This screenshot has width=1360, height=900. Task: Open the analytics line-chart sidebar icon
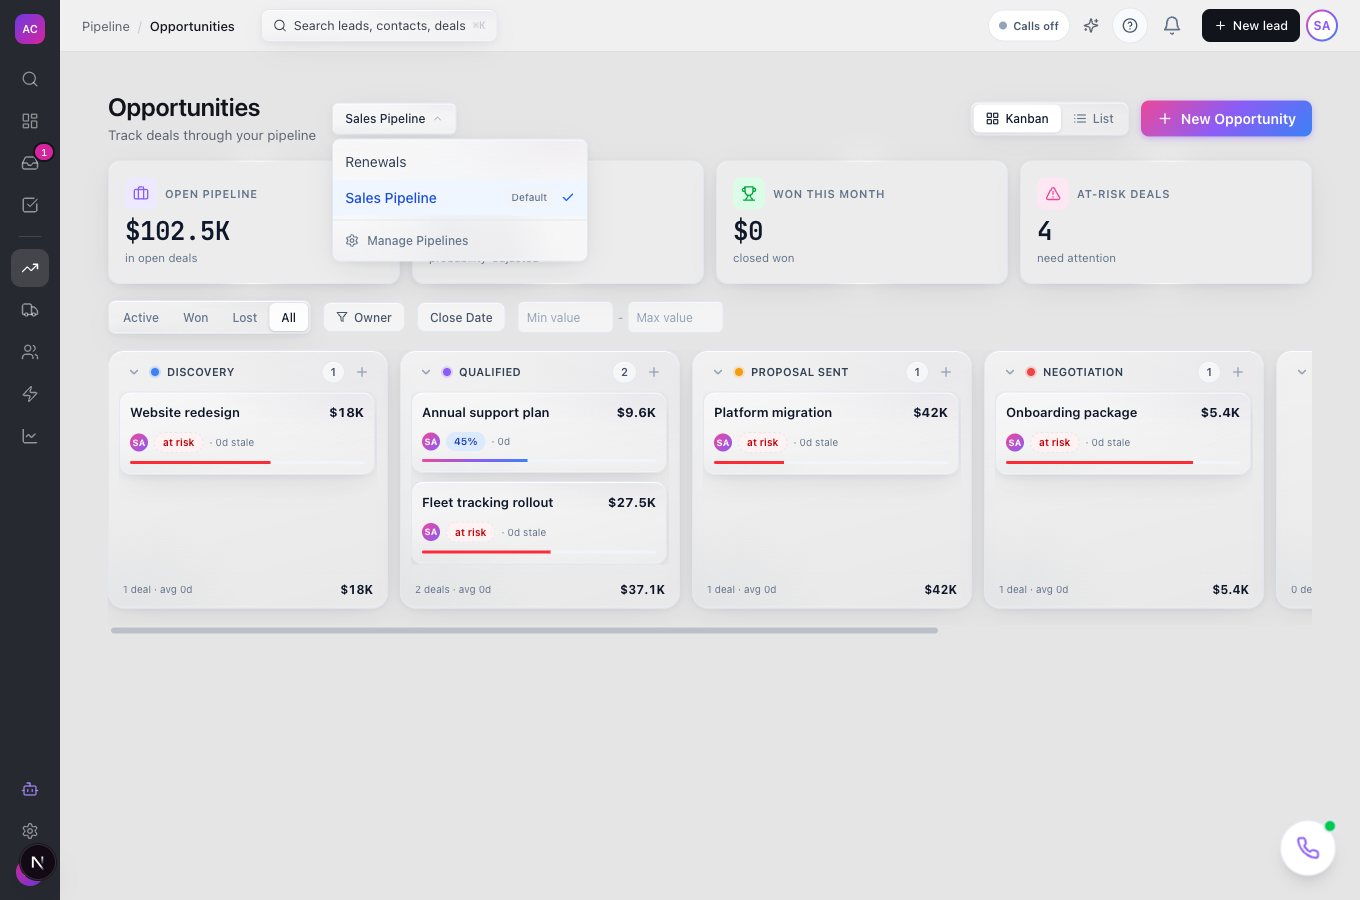(30, 436)
